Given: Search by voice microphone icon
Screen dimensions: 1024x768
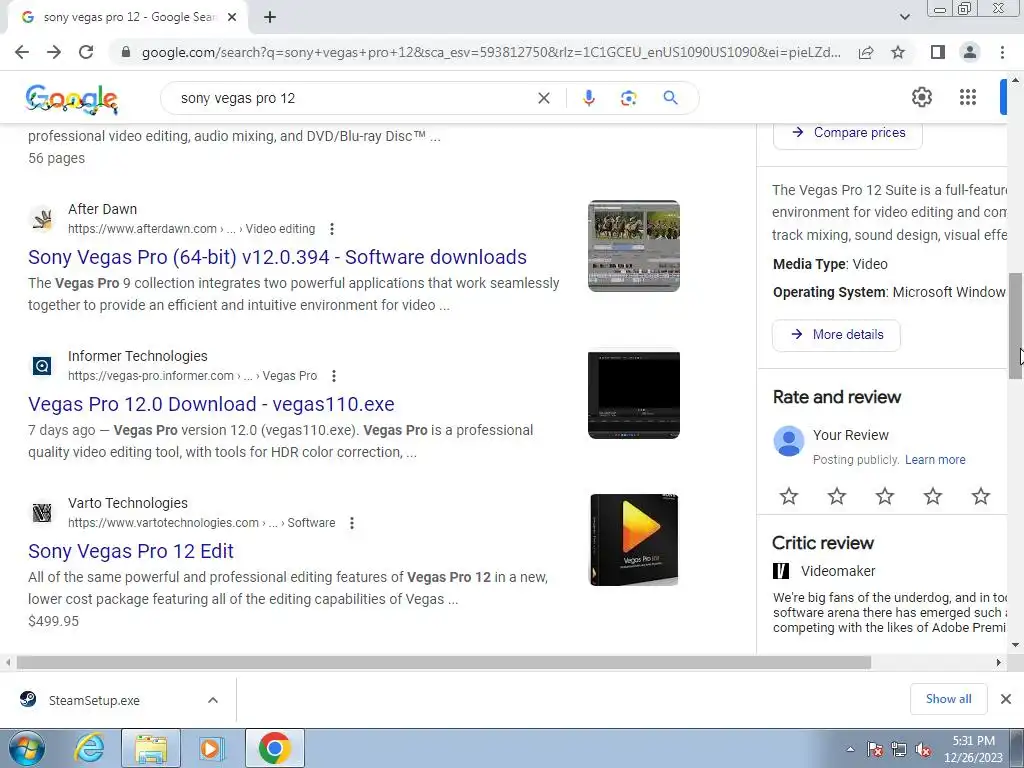Looking at the screenshot, I should [588, 98].
